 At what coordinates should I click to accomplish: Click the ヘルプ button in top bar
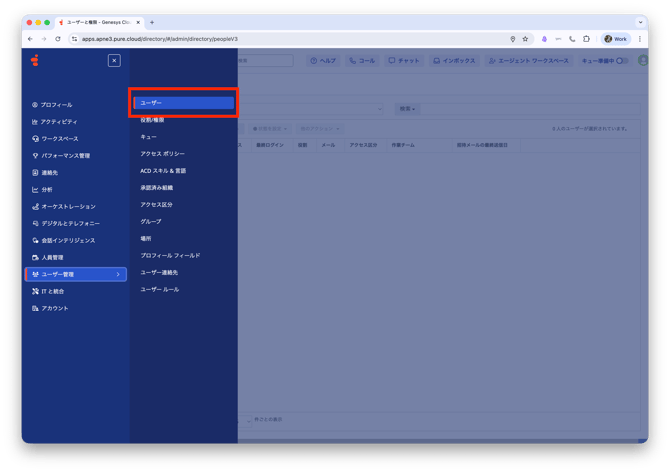pos(323,61)
